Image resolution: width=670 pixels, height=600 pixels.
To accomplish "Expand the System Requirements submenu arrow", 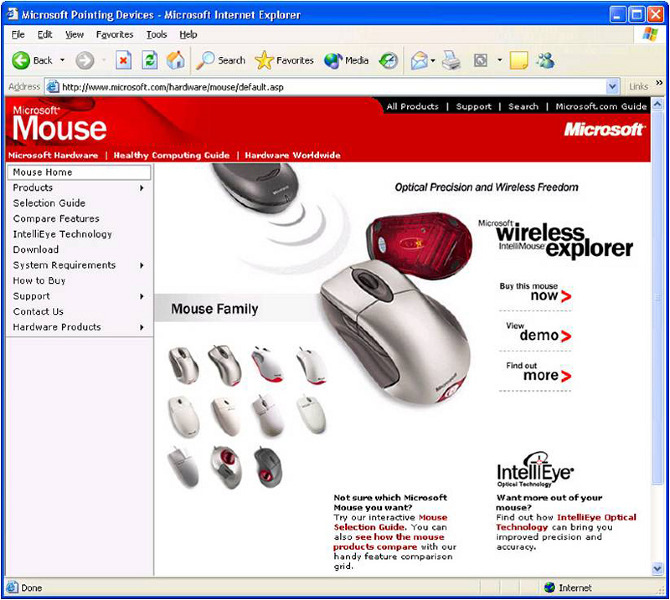I will pyautogui.click(x=141, y=265).
